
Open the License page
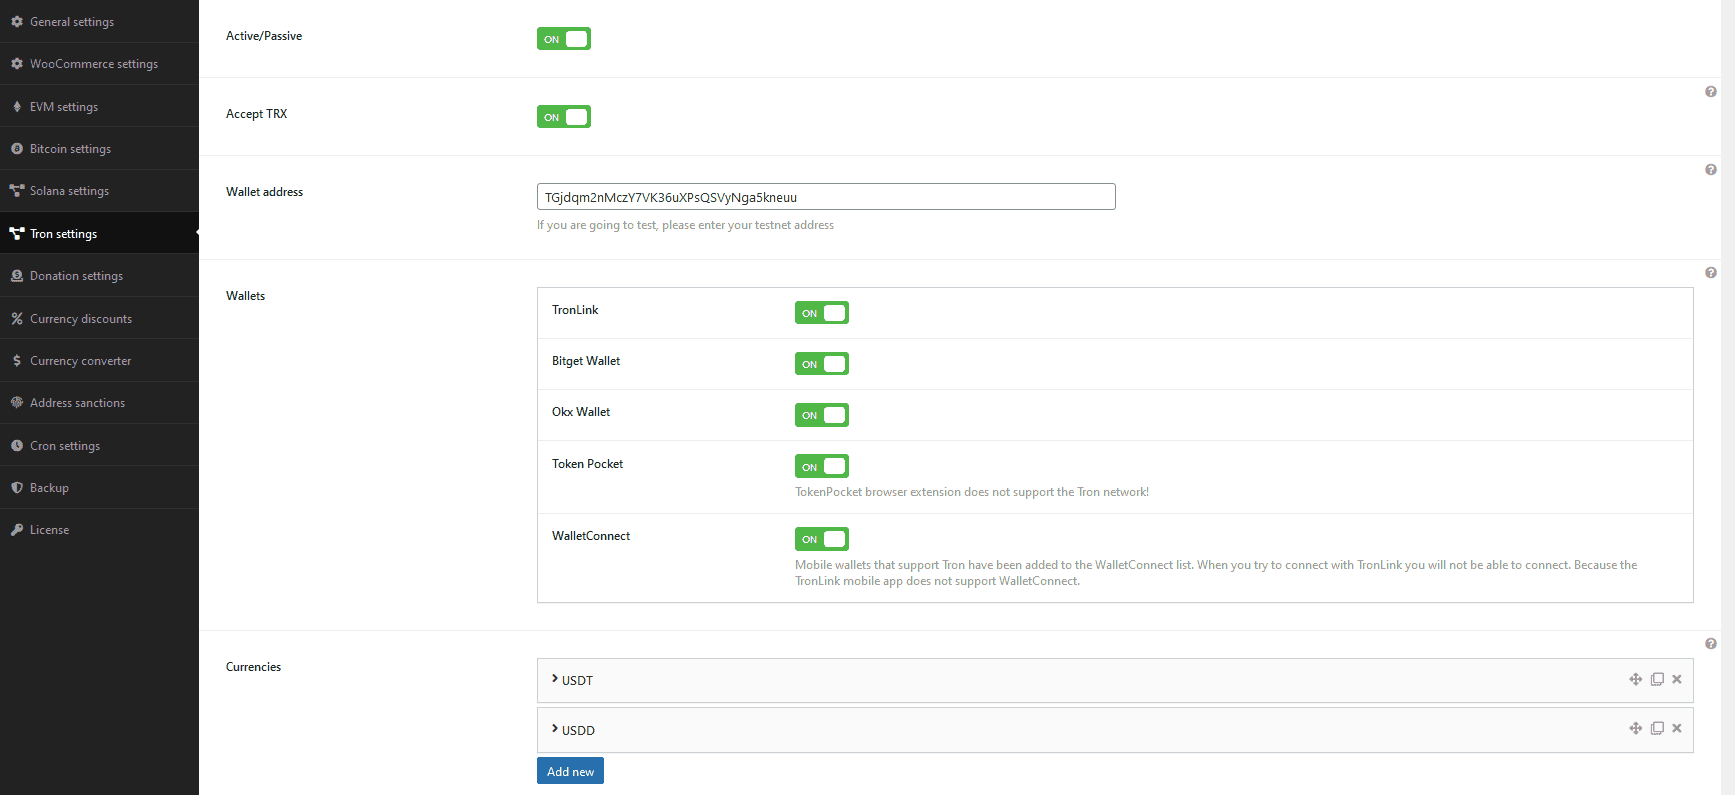99,530
